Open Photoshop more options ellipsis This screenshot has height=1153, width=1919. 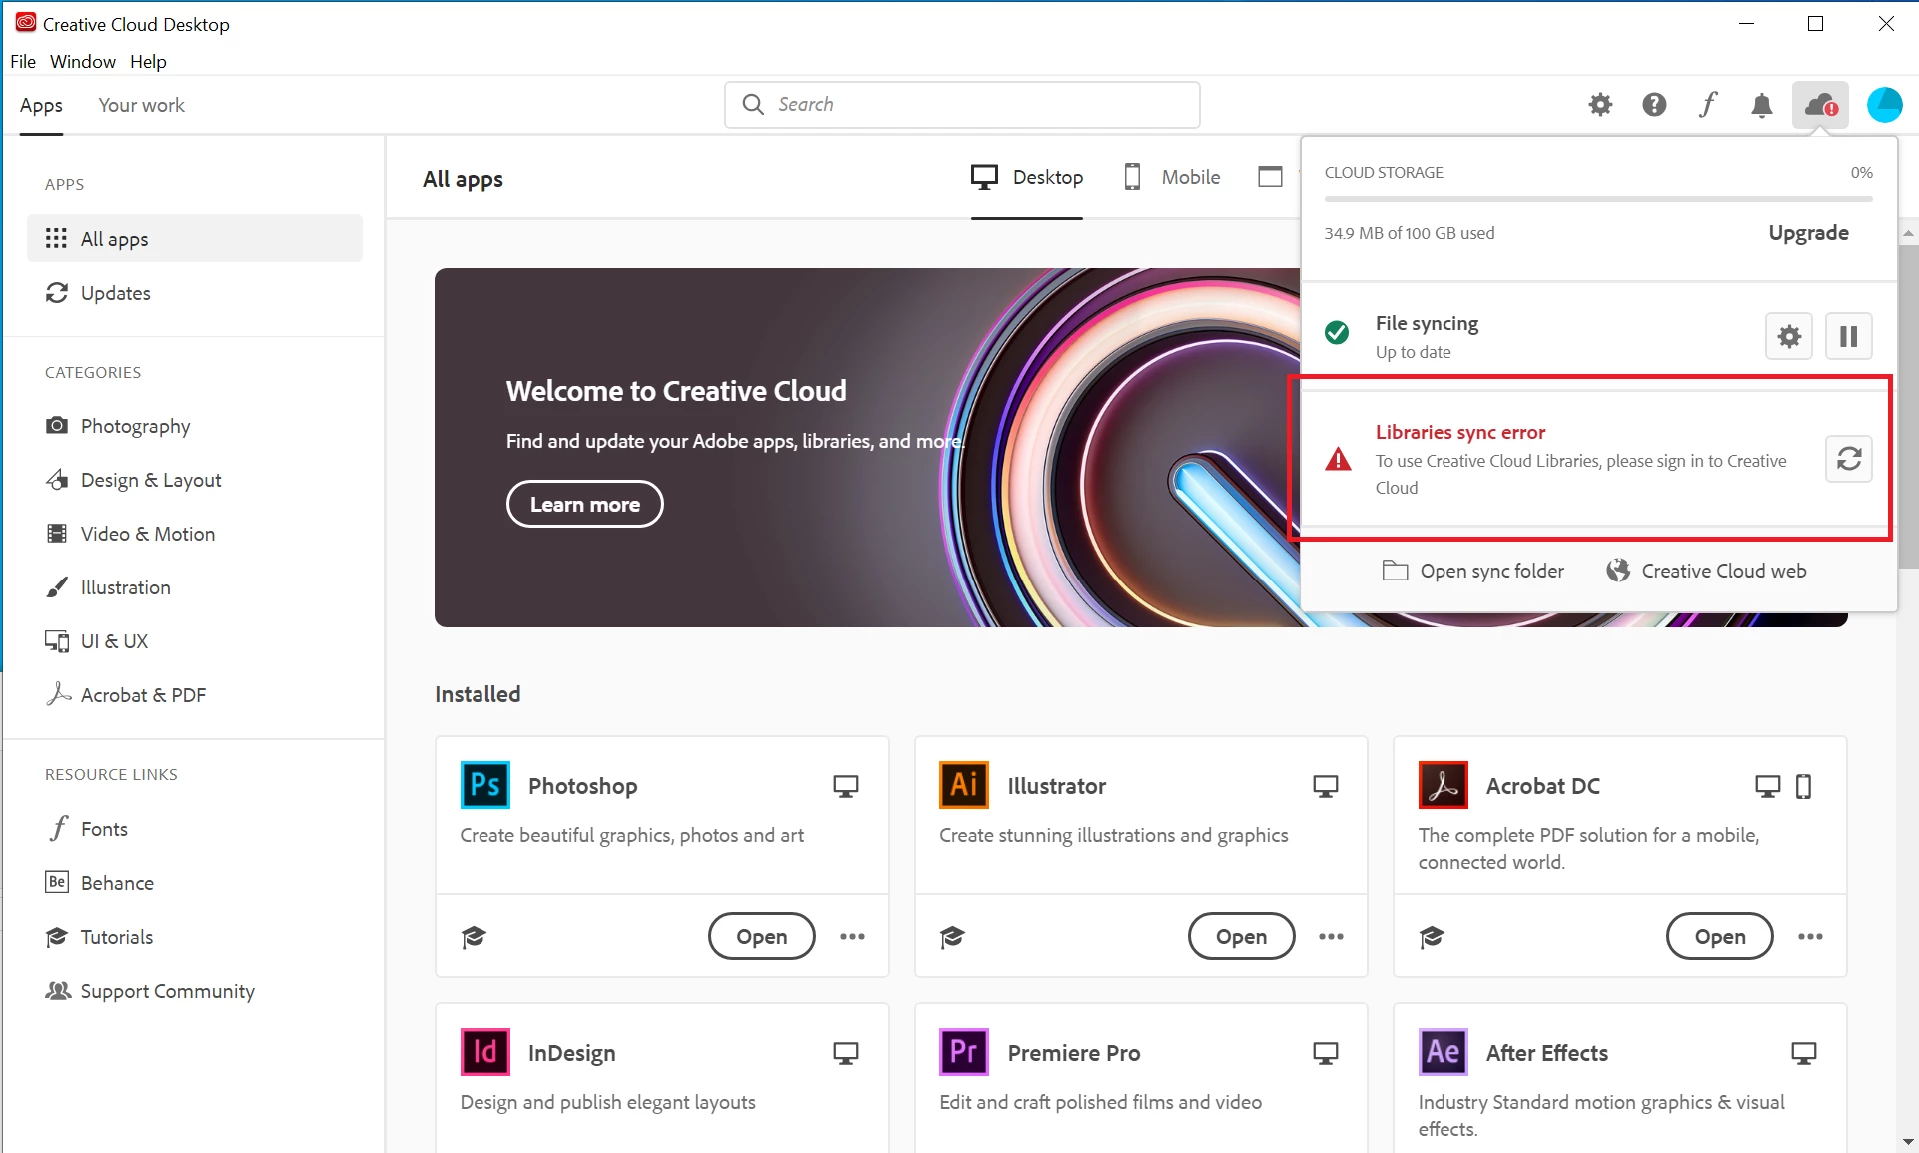pyautogui.click(x=852, y=937)
